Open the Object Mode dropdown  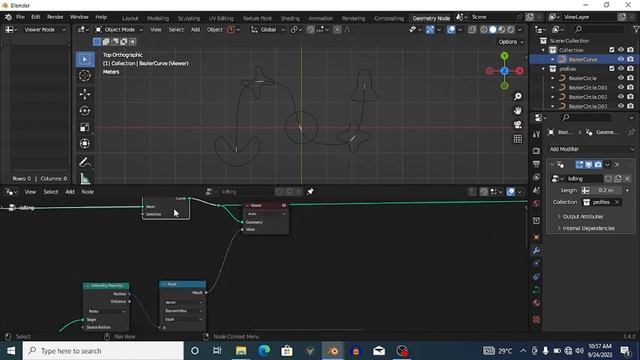[x=119, y=29]
